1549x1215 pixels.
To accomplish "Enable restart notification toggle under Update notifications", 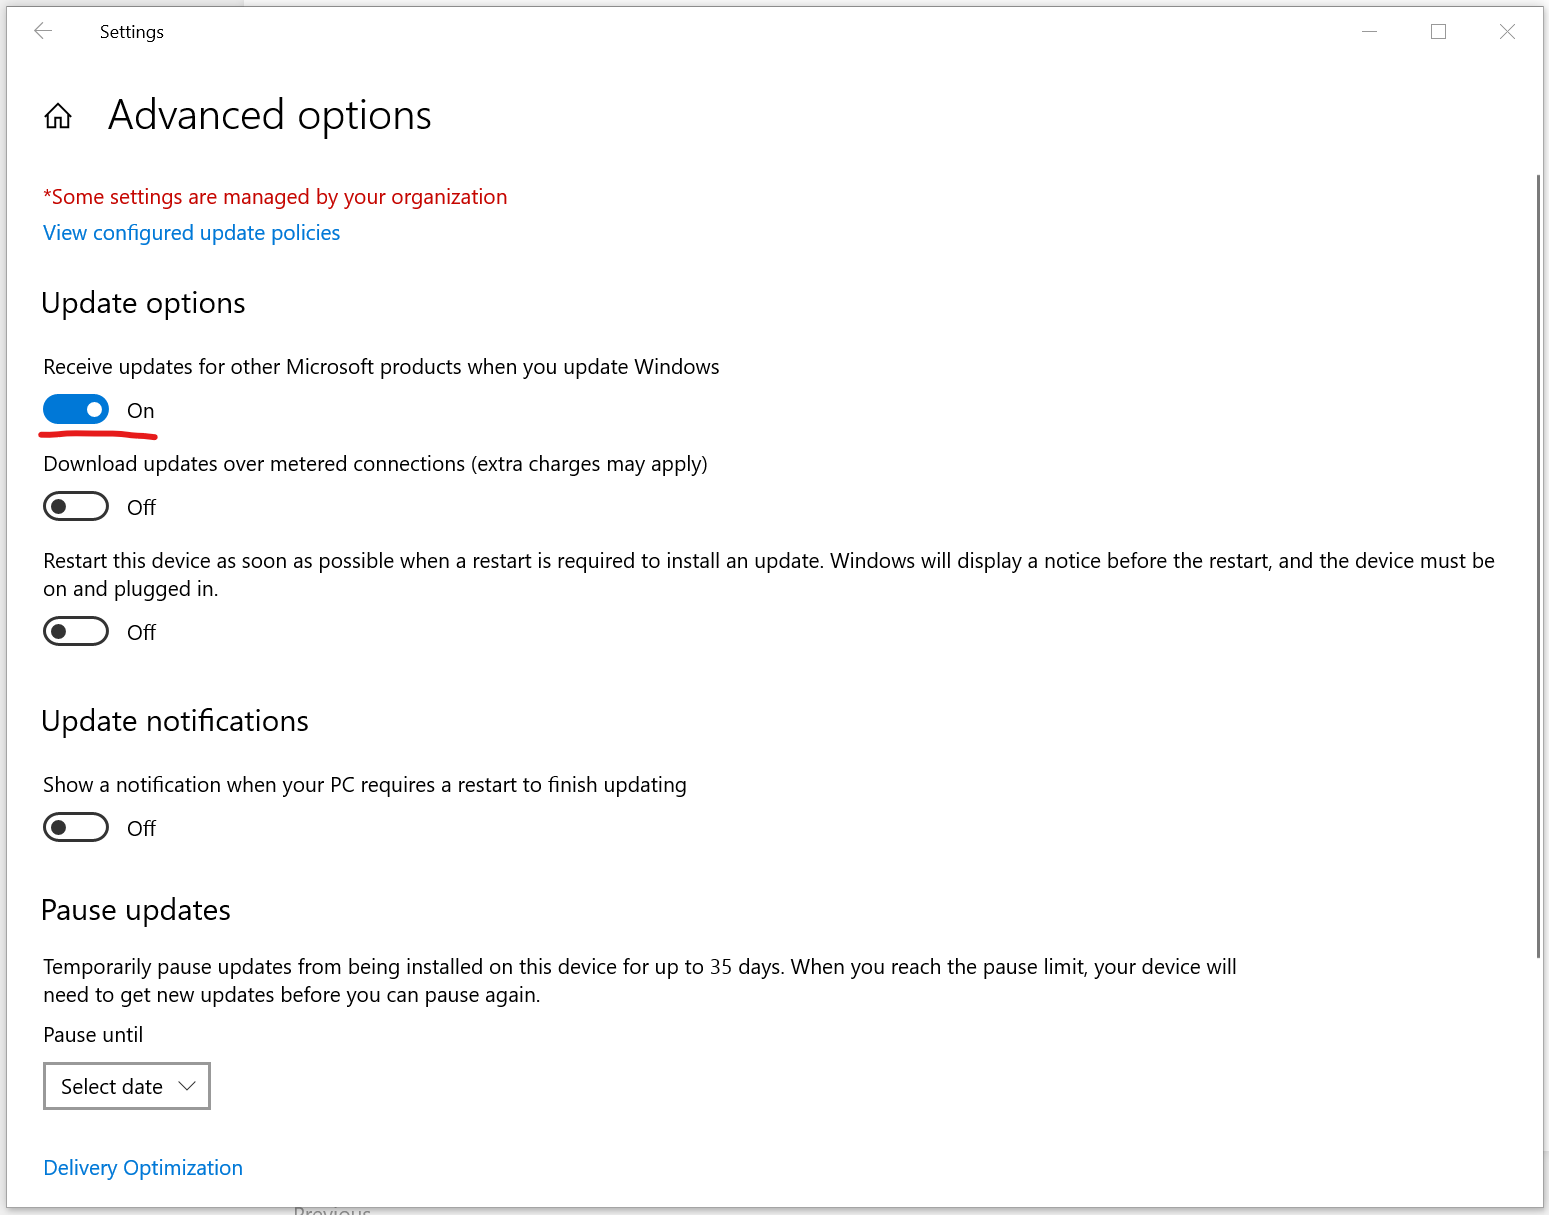I will (x=76, y=827).
